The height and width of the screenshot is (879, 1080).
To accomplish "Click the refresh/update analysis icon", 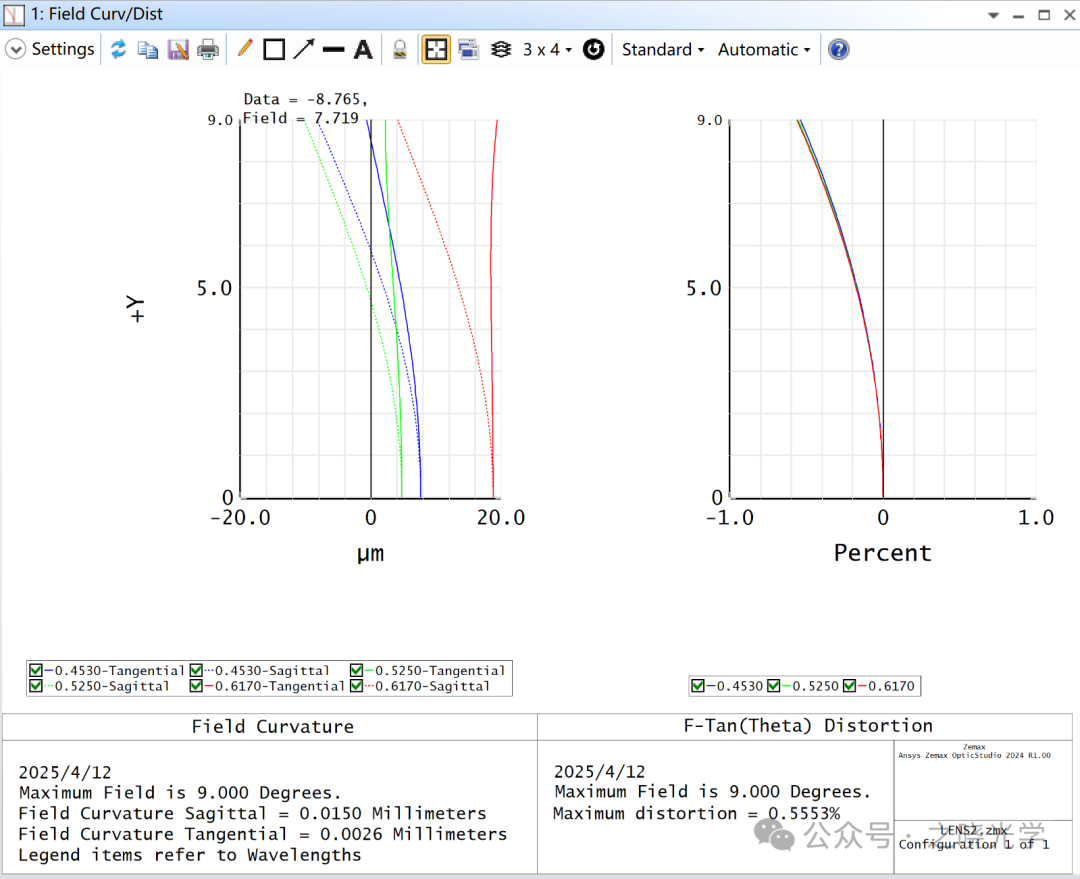I will pos(118,49).
